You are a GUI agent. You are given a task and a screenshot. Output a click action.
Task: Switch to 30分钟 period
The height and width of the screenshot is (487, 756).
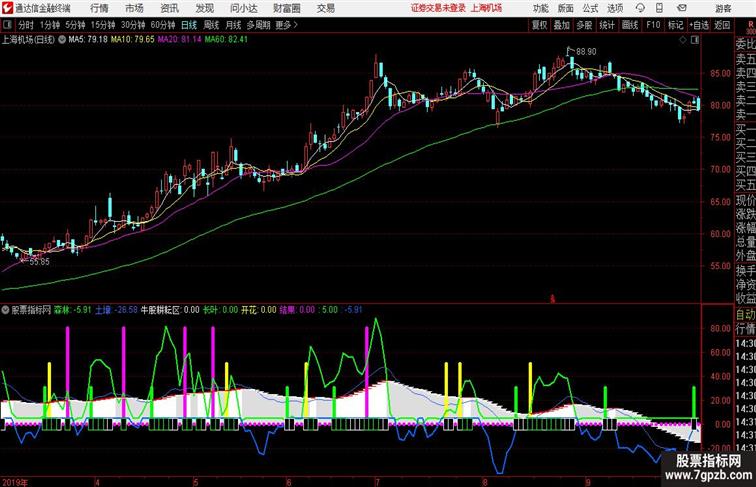(x=133, y=25)
